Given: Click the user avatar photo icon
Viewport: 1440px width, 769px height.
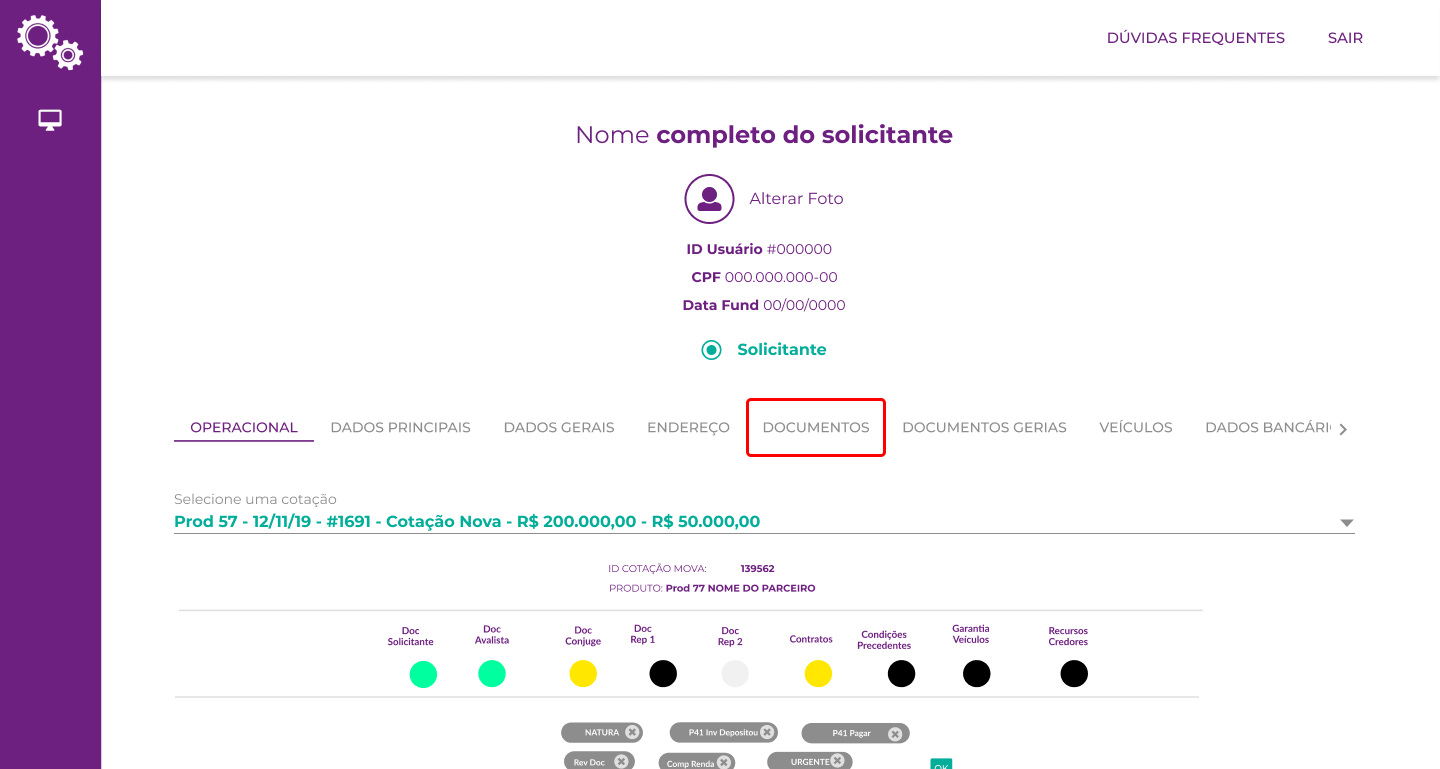Looking at the screenshot, I should pos(709,199).
